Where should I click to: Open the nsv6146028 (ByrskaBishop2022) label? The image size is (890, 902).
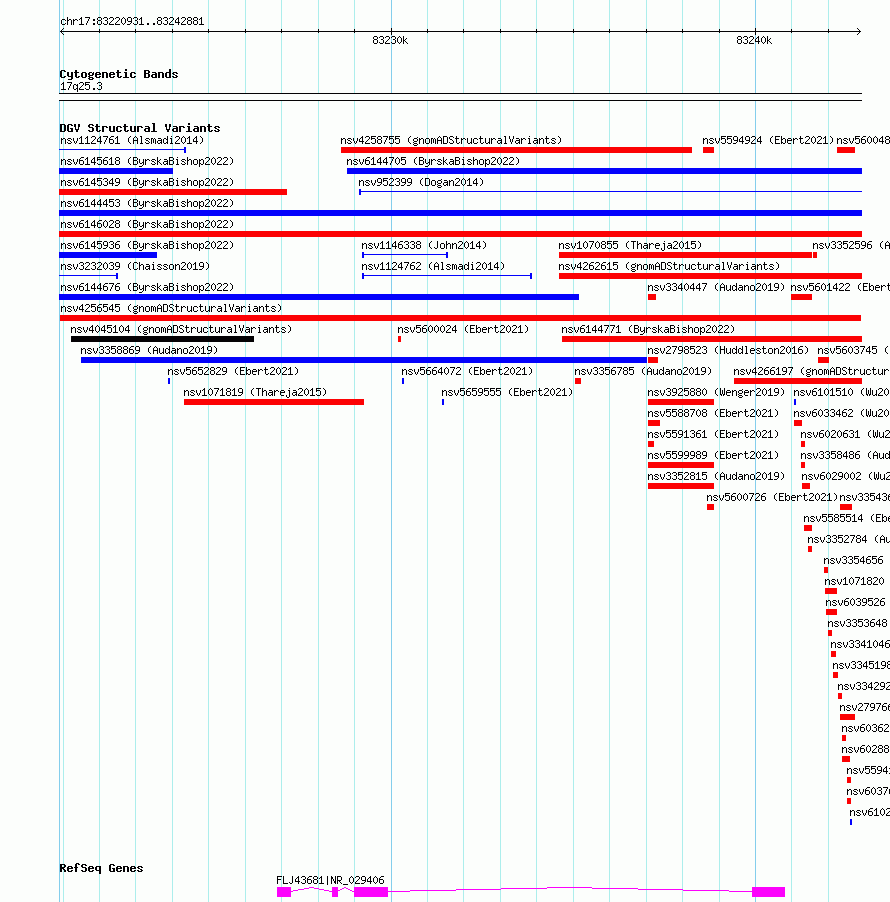[x=147, y=224]
